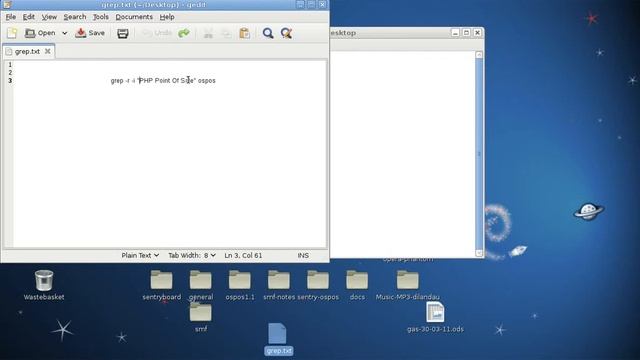Click the Copy icon in toolbar
Screen dimensions: 640x360
(x=226, y=33)
